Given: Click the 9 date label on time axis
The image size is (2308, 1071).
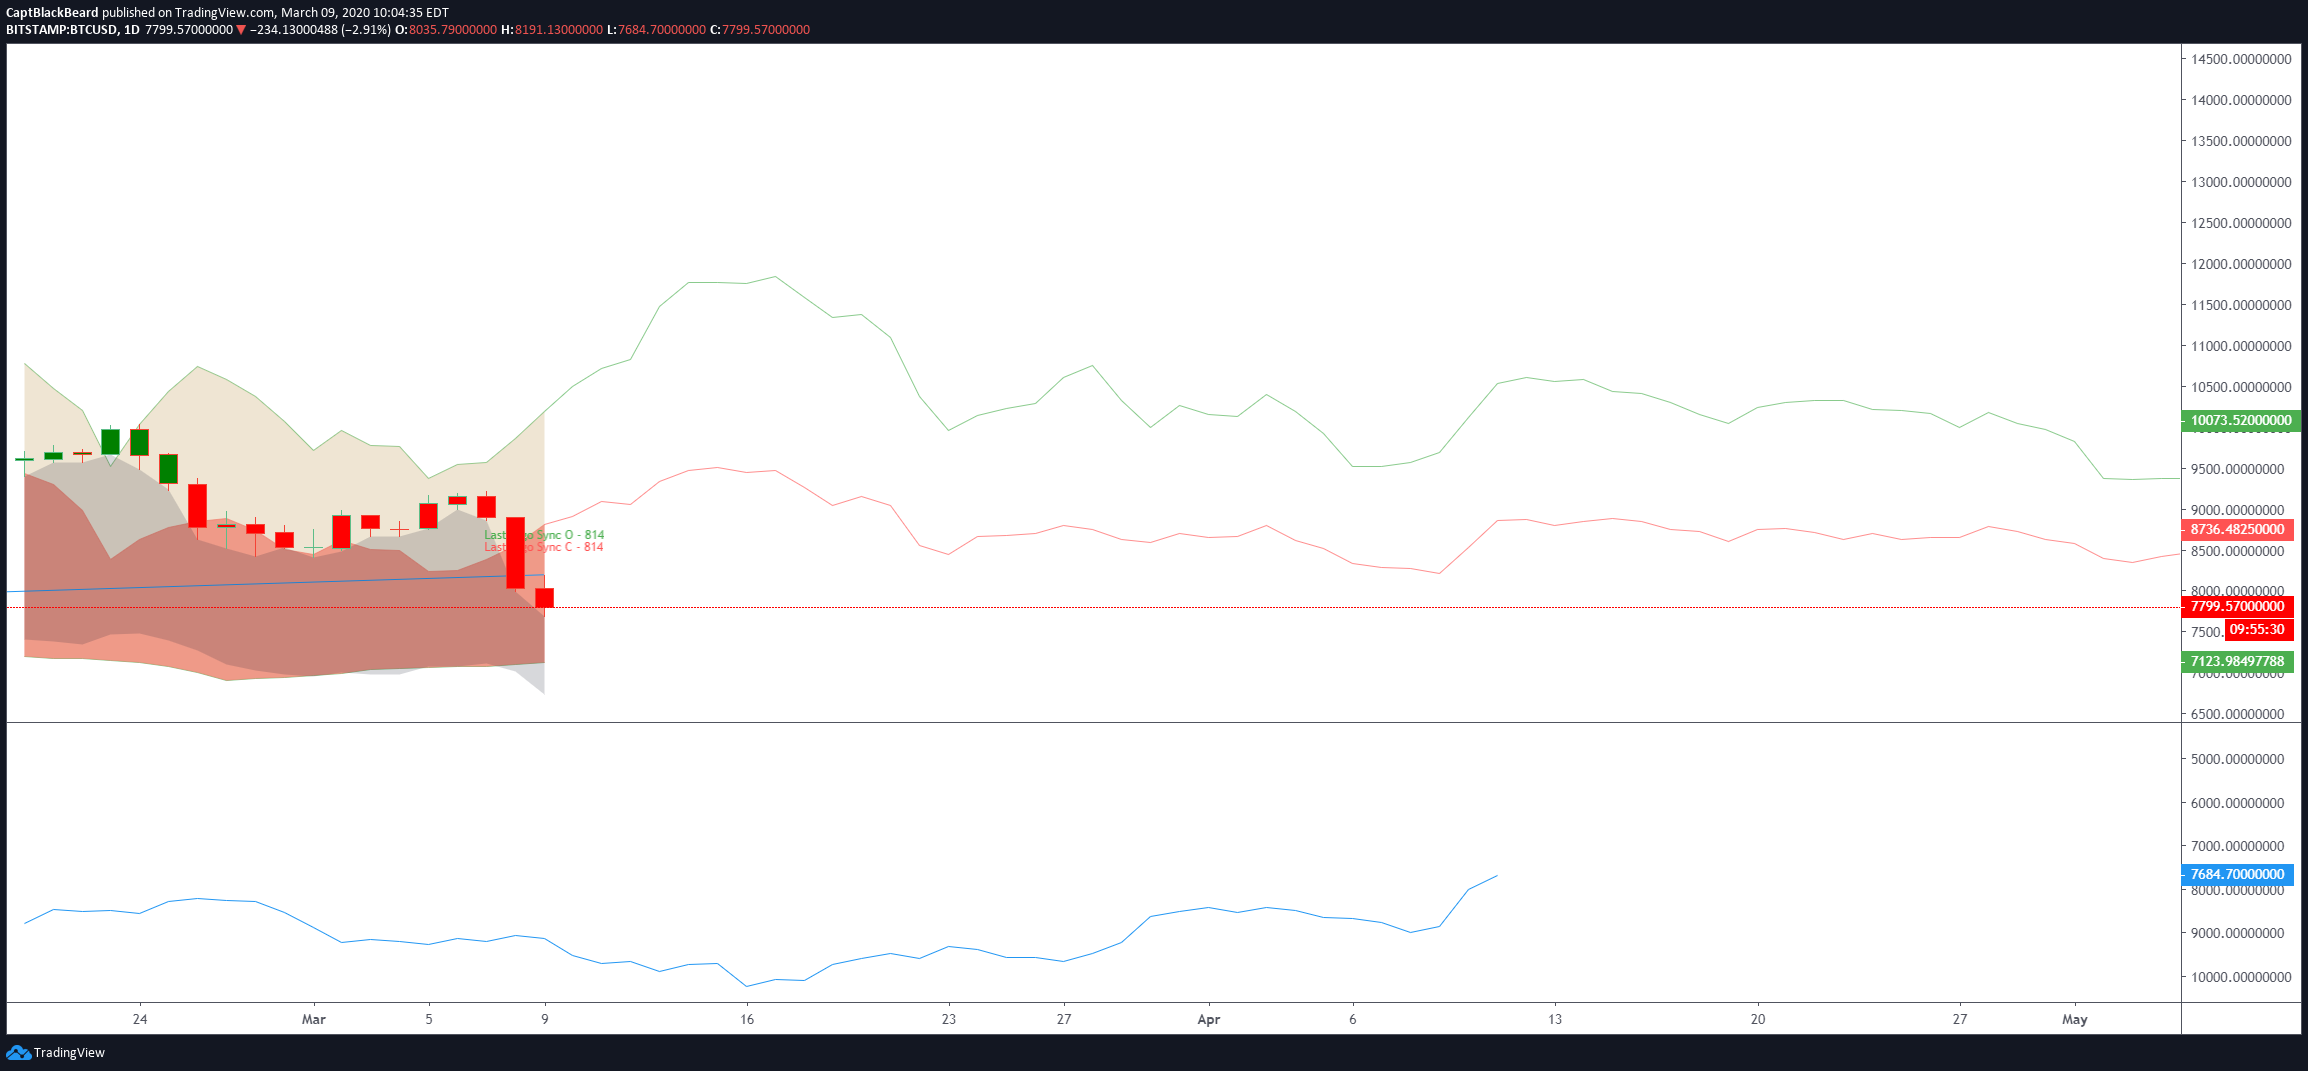Looking at the screenshot, I should (545, 1019).
